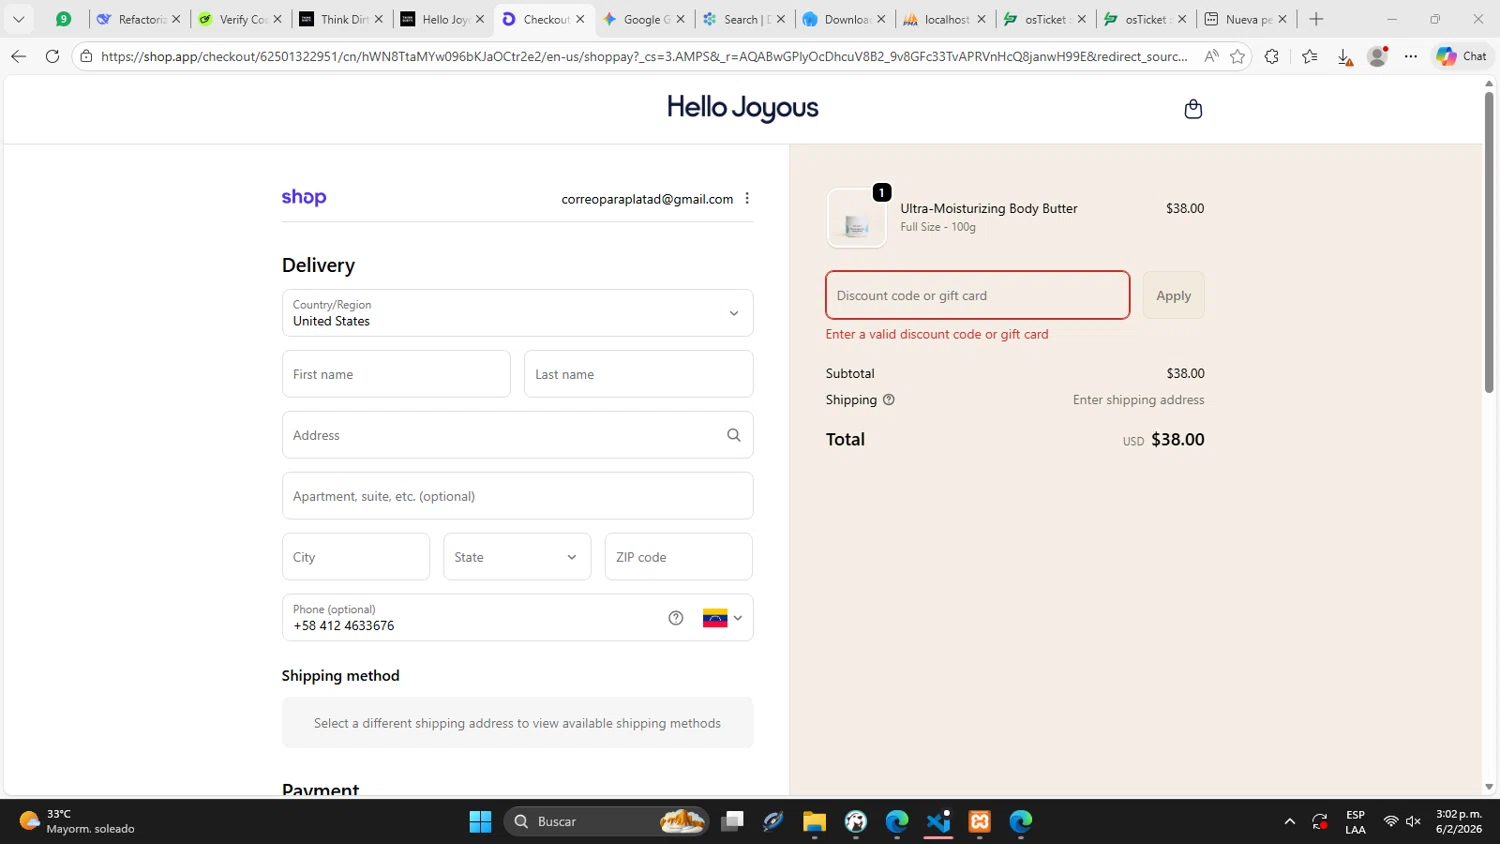Open the tab search dropdown arrow
Screen dimensions: 1500x844
[18, 19]
